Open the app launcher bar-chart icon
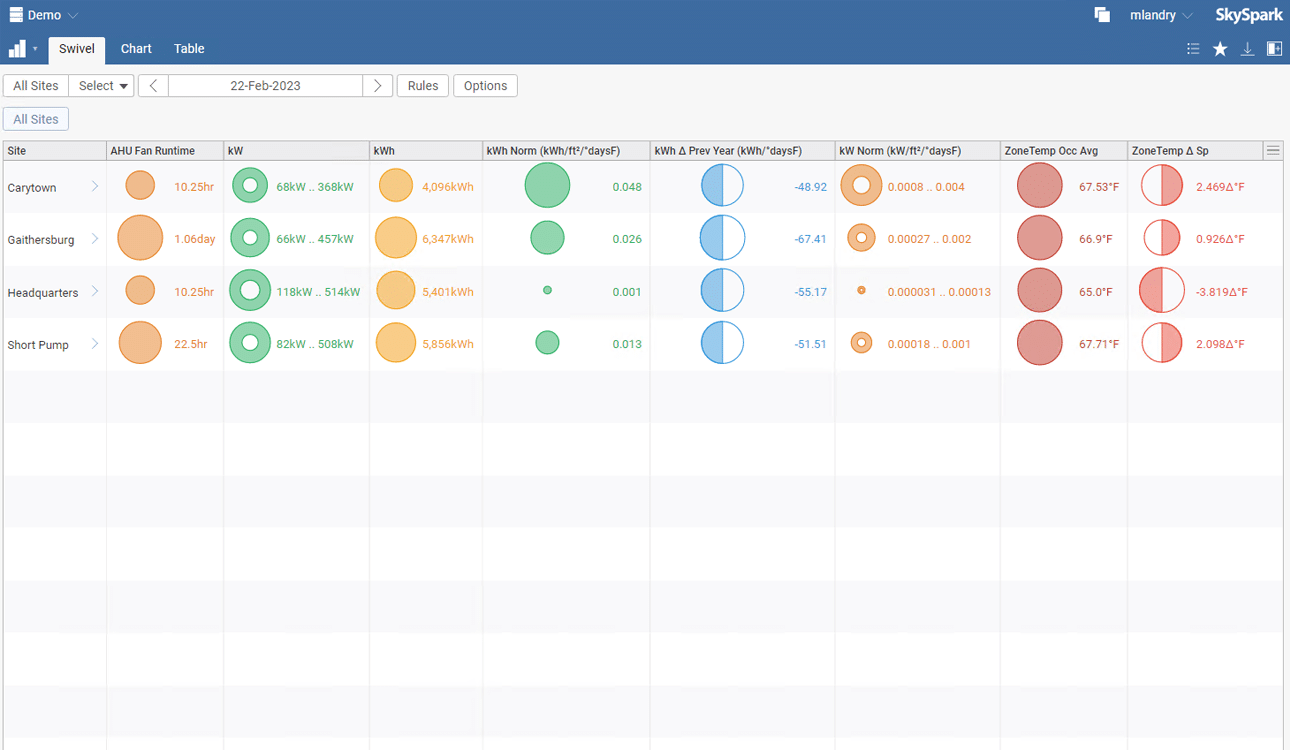The height and width of the screenshot is (750, 1290). [x=17, y=49]
